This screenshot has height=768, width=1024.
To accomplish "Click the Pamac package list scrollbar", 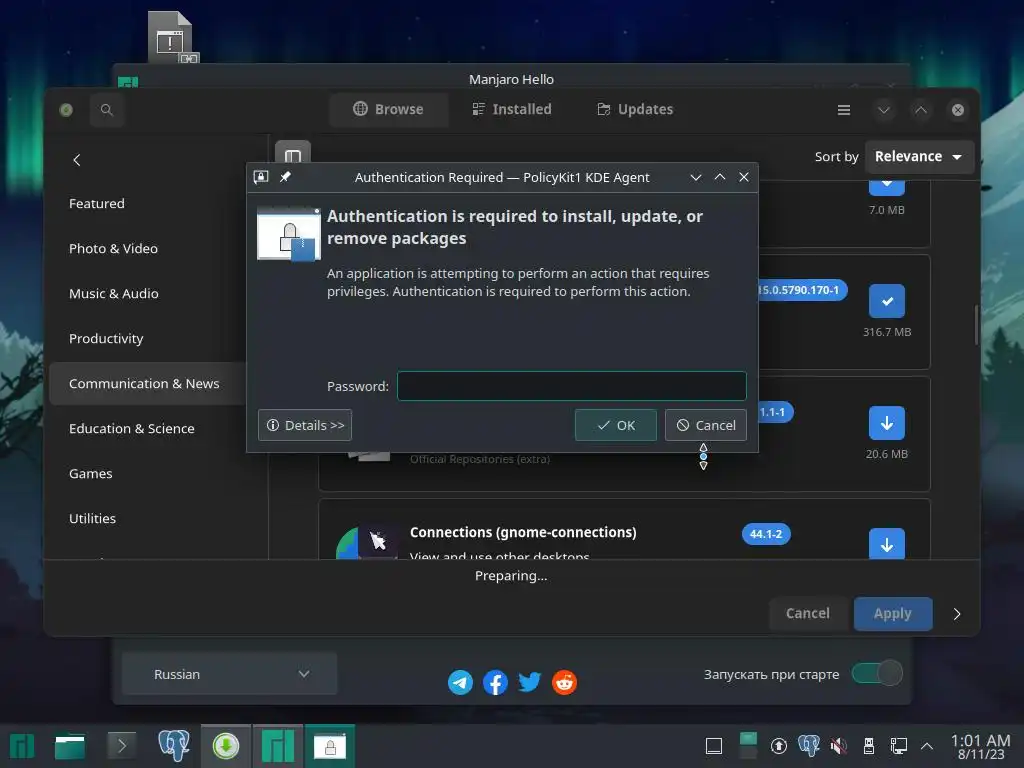I will (x=976, y=325).
